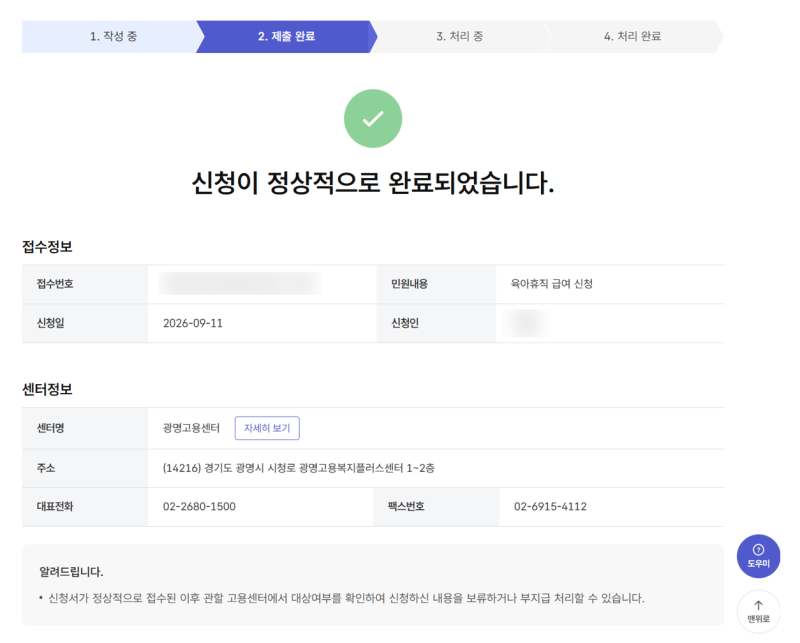Click the 대표전화 label cell
This screenshot has width=800, height=643.
pos(85,507)
